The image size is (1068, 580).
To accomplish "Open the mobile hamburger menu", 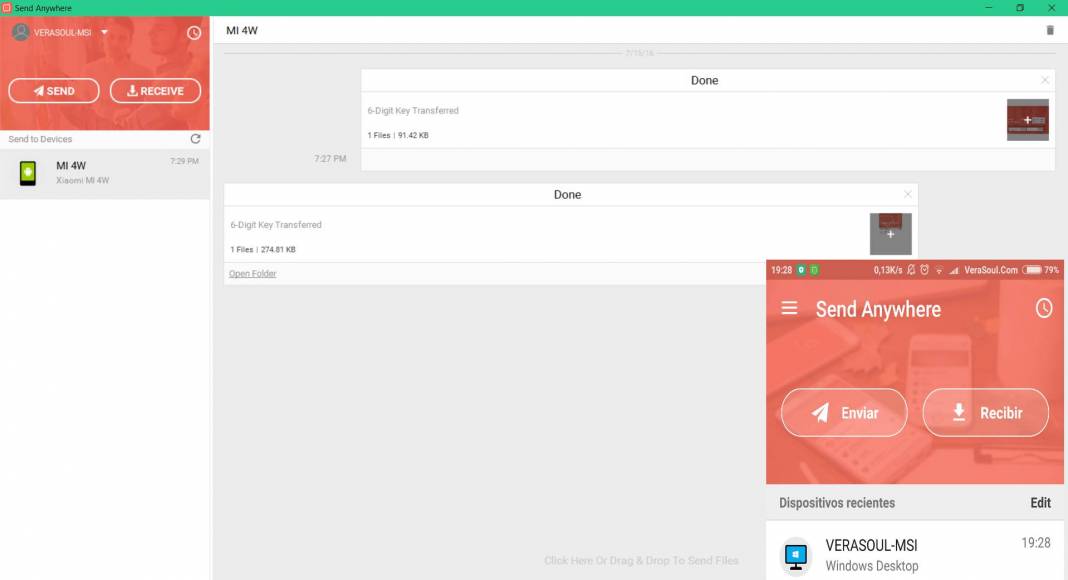I will coord(789,308).
